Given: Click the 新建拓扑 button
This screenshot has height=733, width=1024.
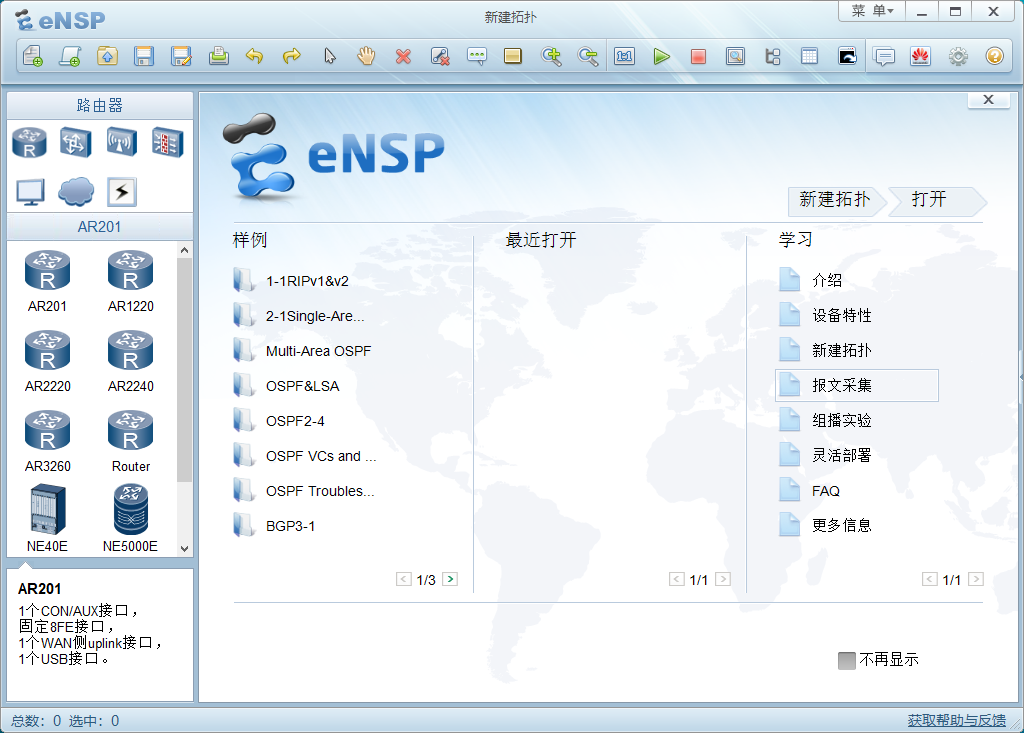Looking at the screenshot, I should click(x=835, y=200).
